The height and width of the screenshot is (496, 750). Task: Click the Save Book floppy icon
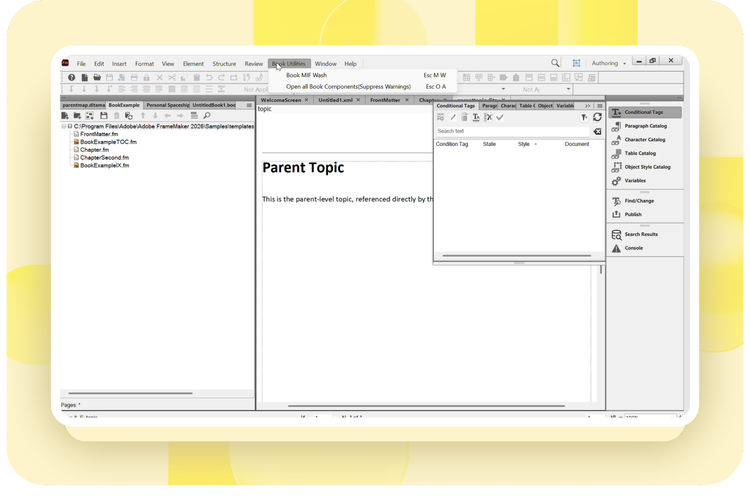tap(104, 116)
